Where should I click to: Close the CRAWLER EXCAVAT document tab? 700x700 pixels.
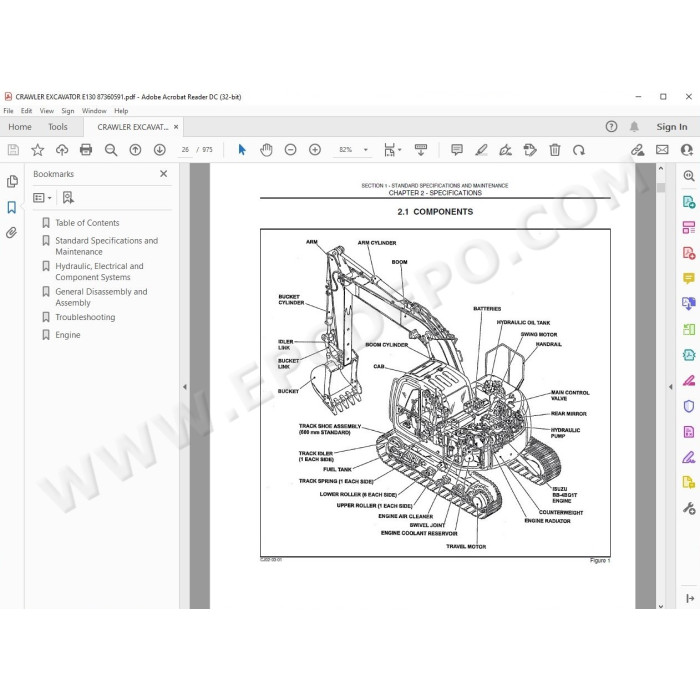pyautogui.click(x=176, y=127)
